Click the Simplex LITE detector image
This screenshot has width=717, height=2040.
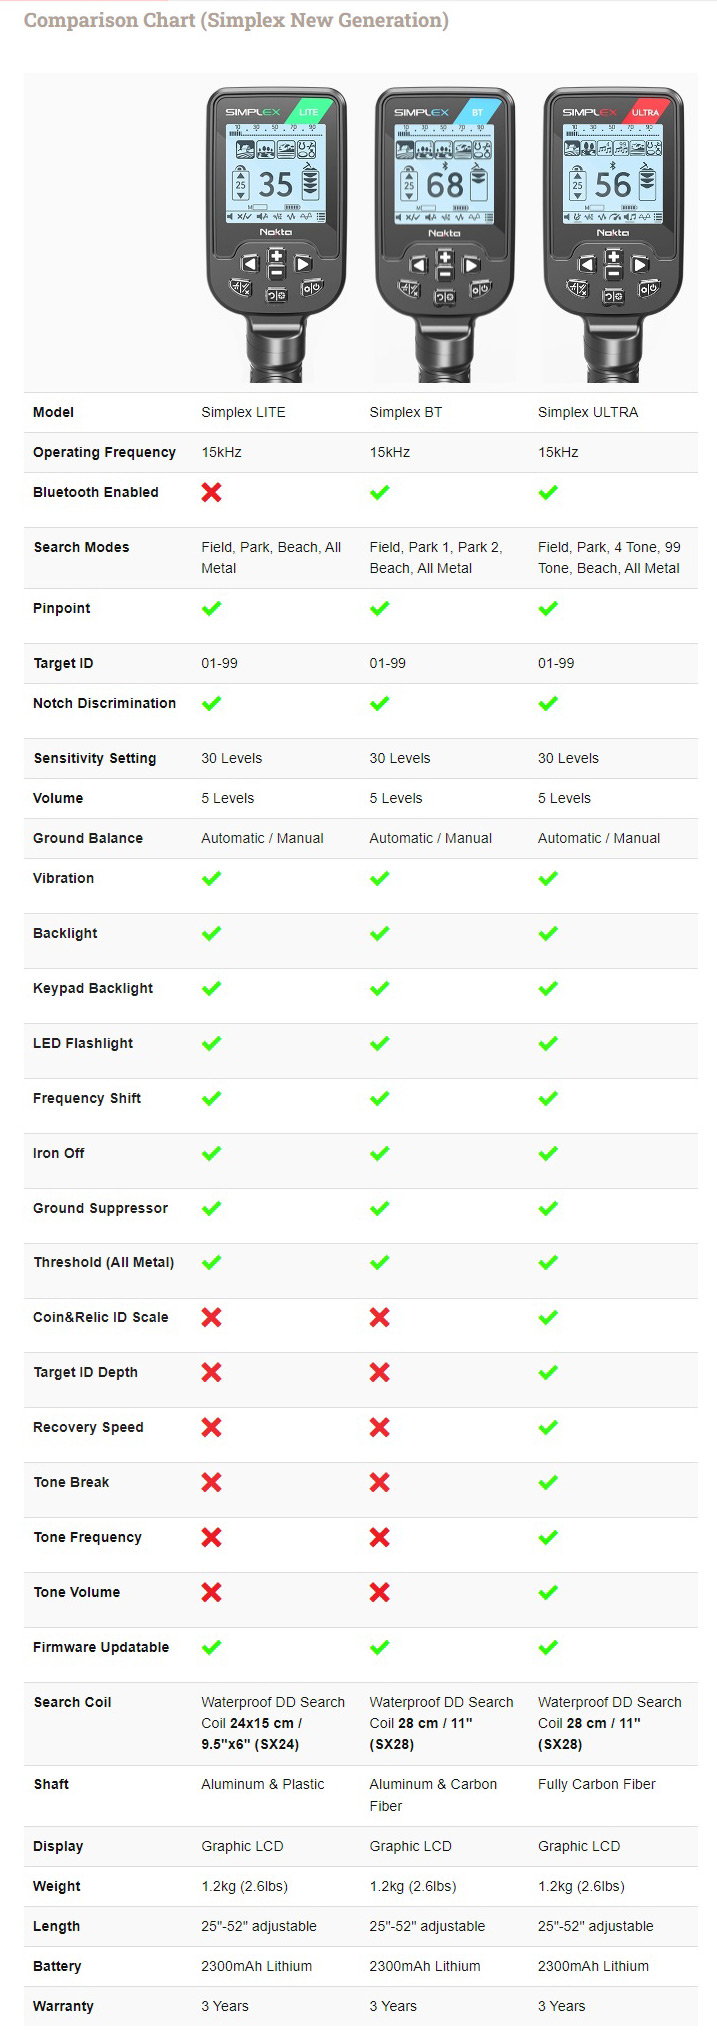276,234
